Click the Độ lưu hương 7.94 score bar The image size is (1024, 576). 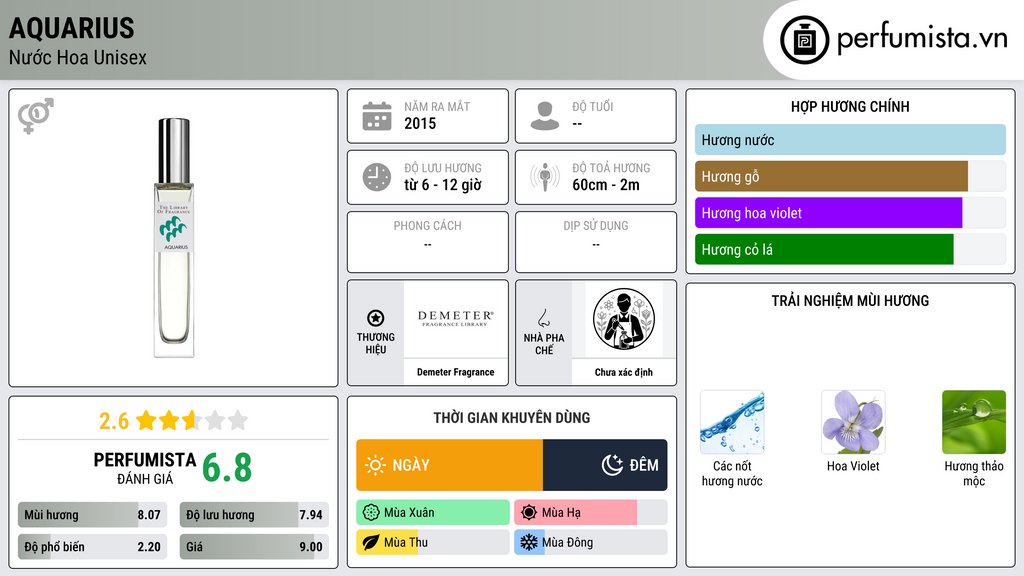tap(254, 515)
